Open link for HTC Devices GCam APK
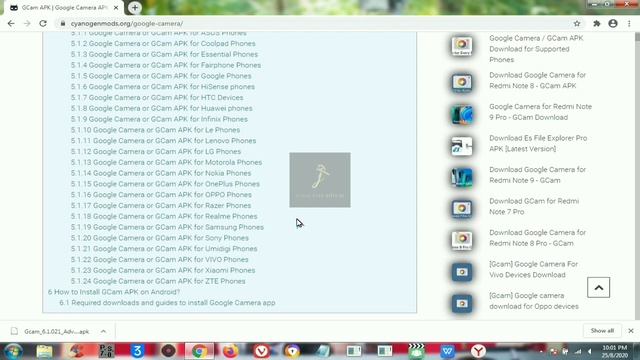This screenshot has width=640, height=360. point(157,98)
